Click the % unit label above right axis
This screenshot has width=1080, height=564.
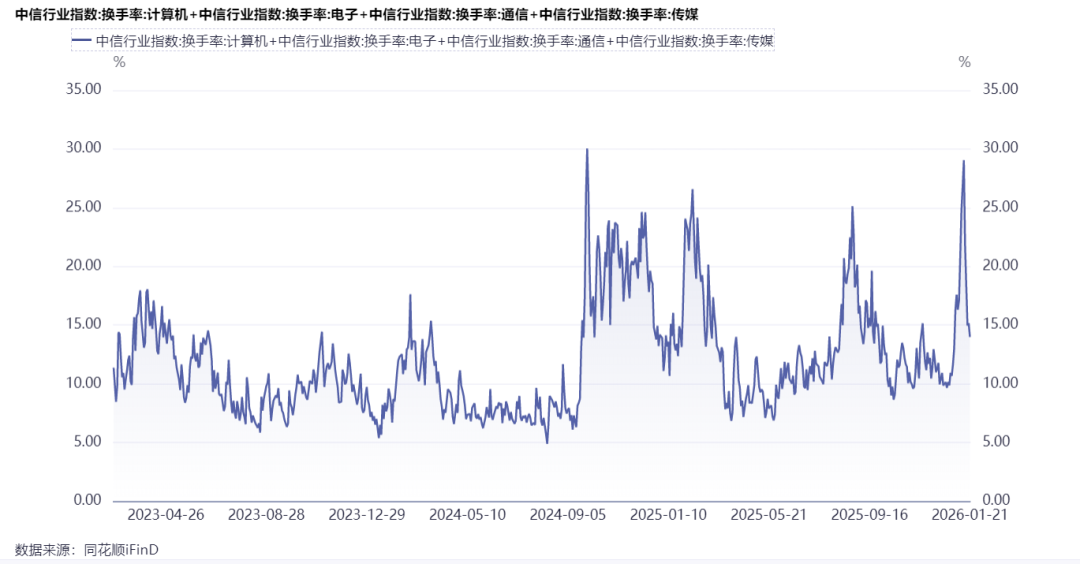tap(964, 63)
